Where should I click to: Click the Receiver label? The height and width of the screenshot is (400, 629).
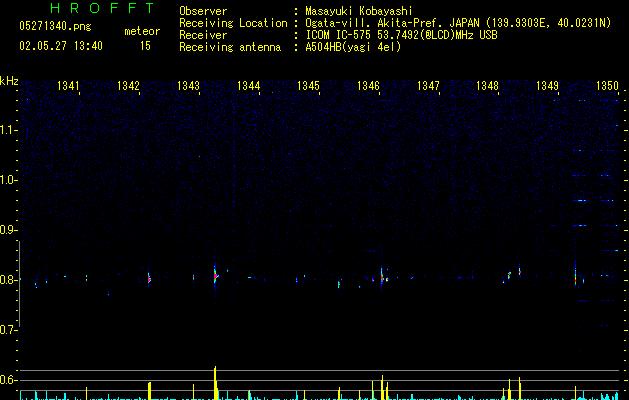[203, 35]
